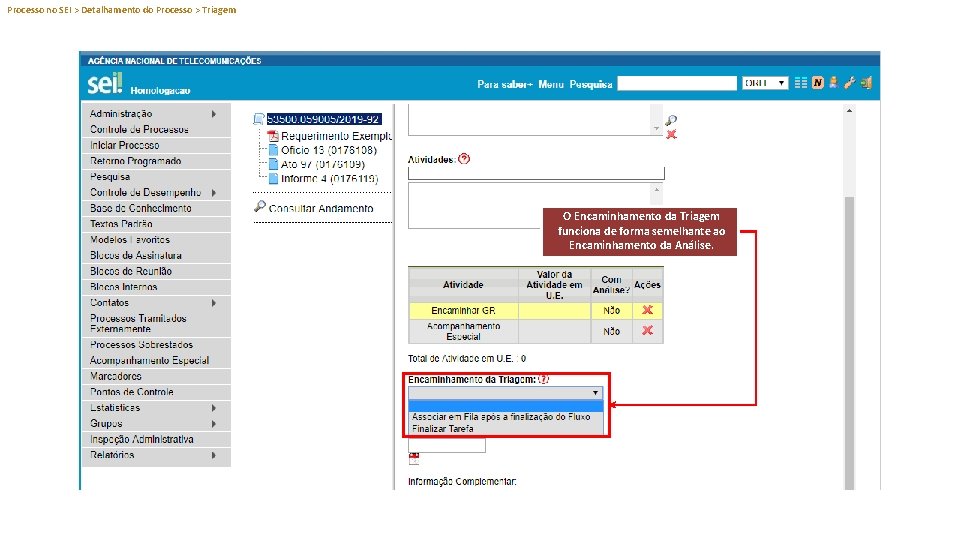
Task: Click the SEI logo
Action: [x=105, y=84]
